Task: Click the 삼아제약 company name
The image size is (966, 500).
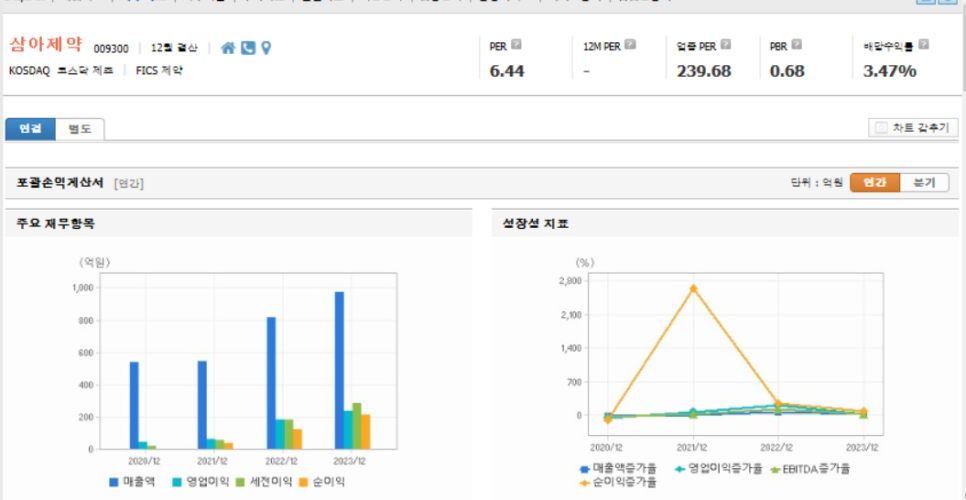Action: click(47, 46)
